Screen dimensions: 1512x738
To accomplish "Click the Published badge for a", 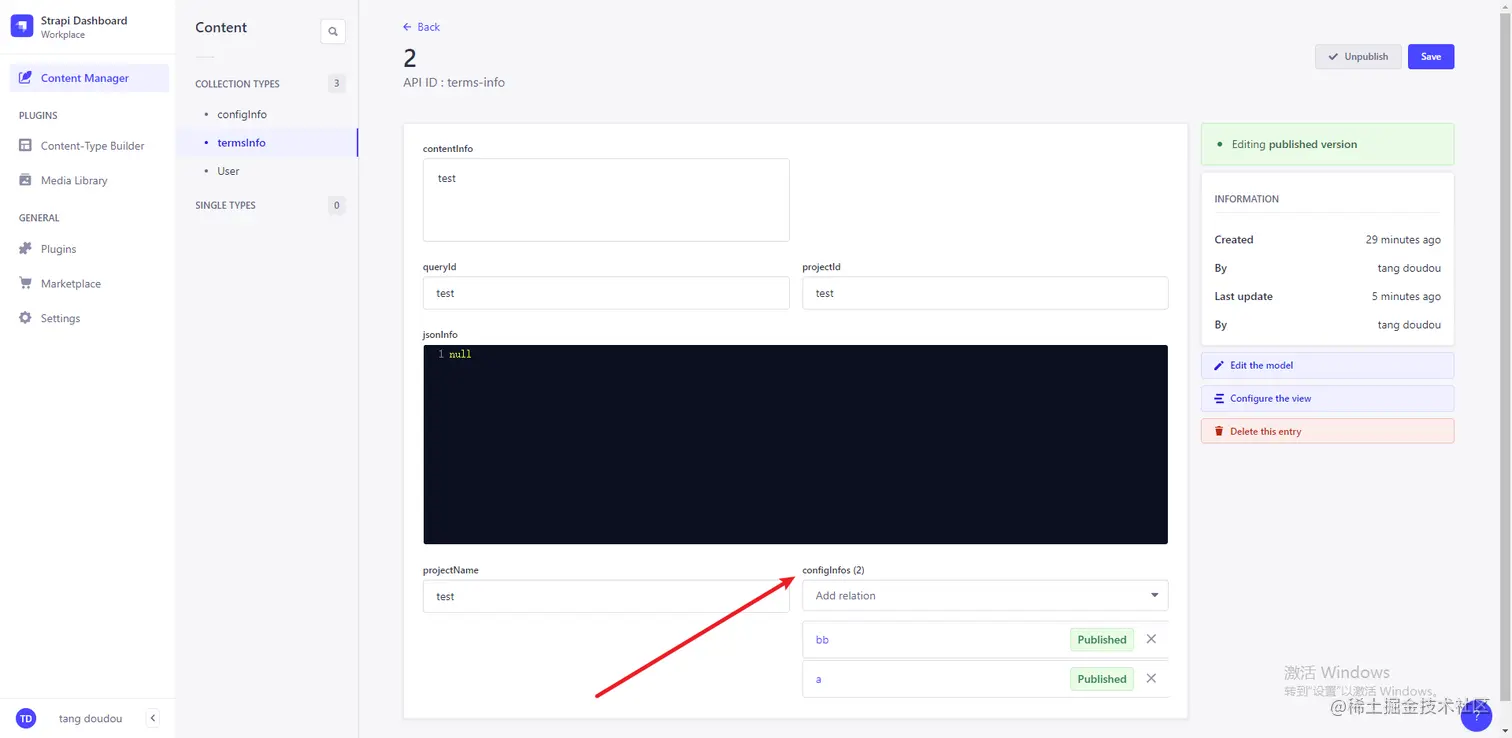I will [1102, 678].
